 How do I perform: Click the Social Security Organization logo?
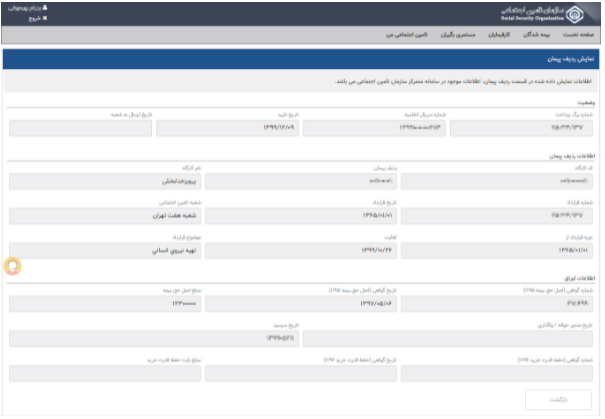pos(574,15)
